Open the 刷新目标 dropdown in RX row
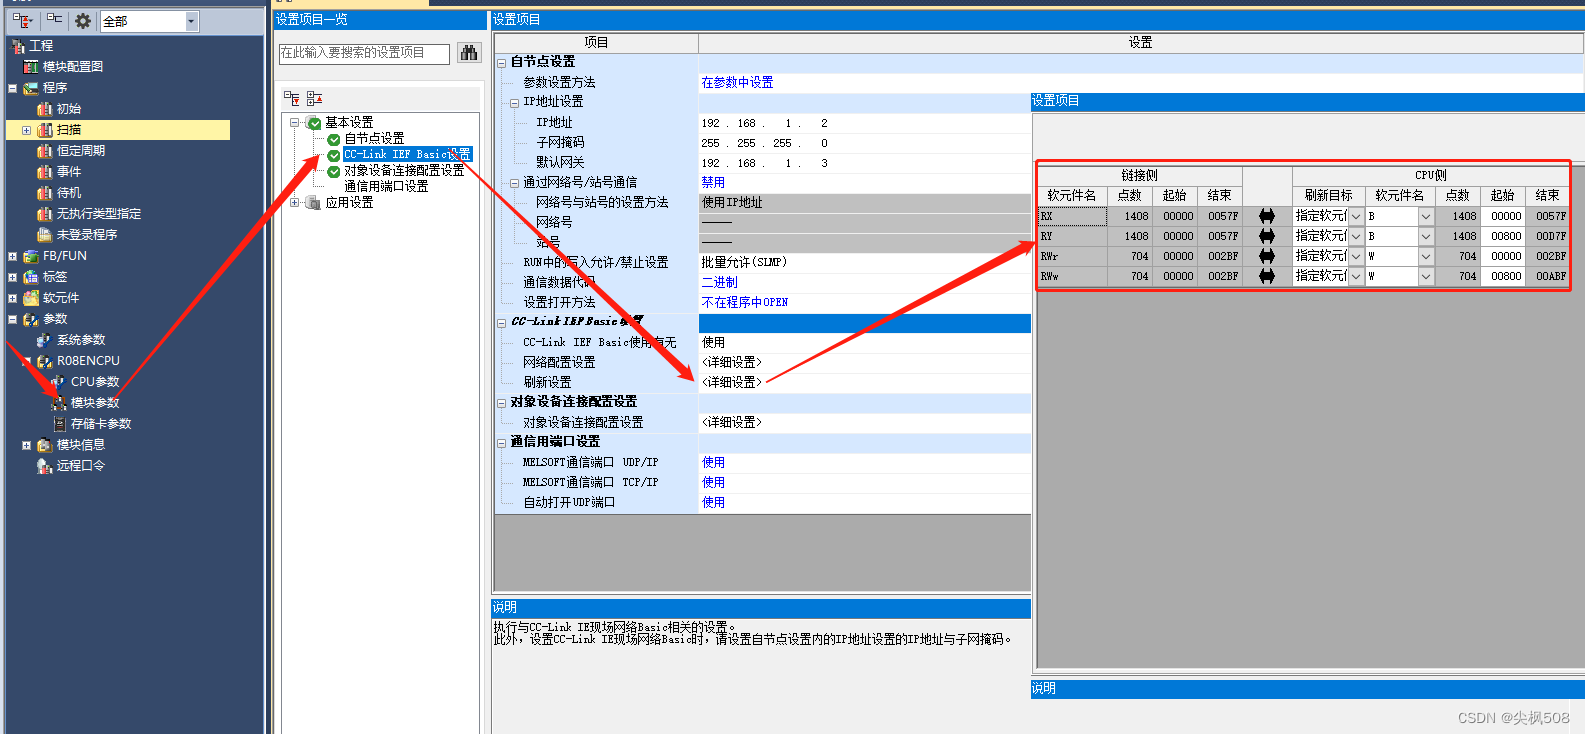The image size is (1585, 734). (1356, 216)
